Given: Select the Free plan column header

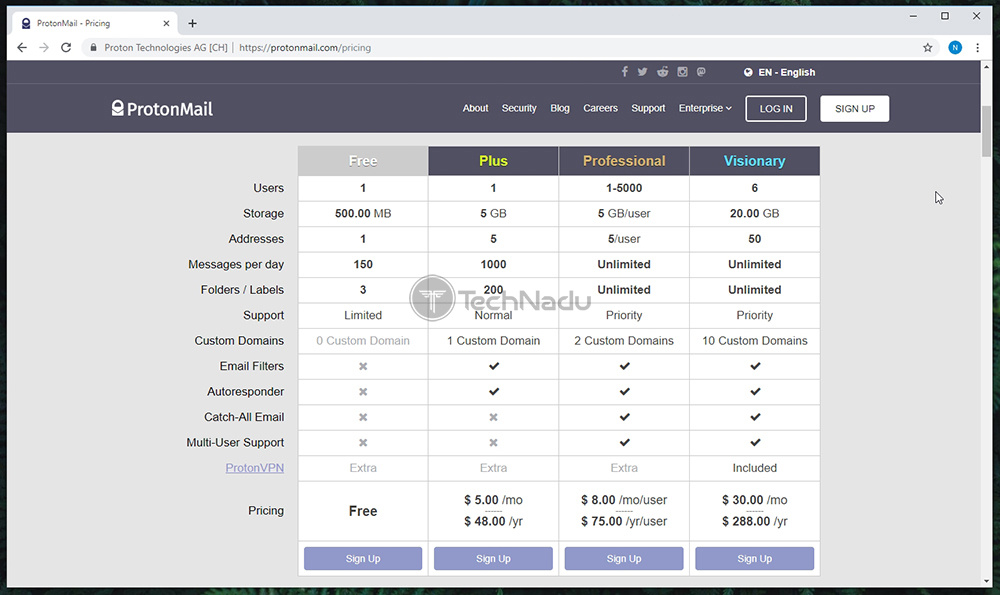Looking at the screenshot, I should pyautogui.click(x=363, y=161).
